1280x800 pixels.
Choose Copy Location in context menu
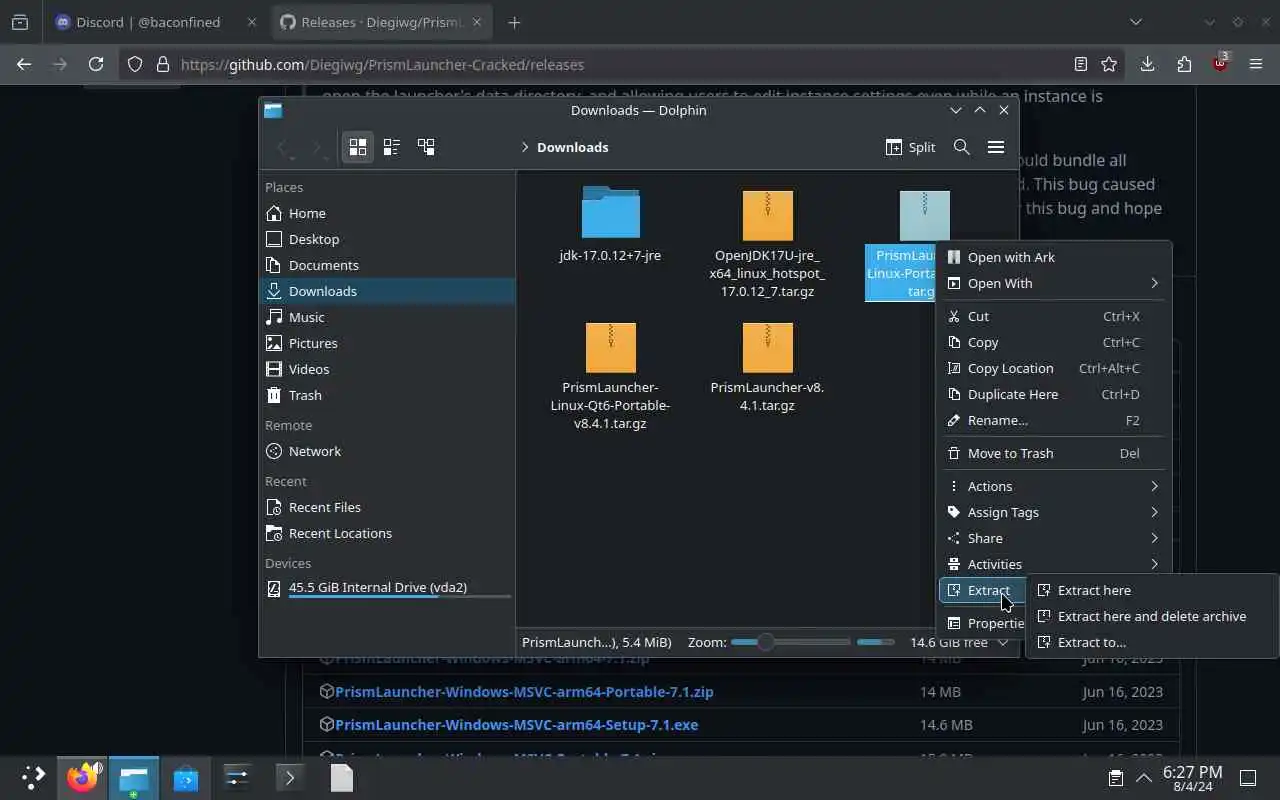(1053, 368)
